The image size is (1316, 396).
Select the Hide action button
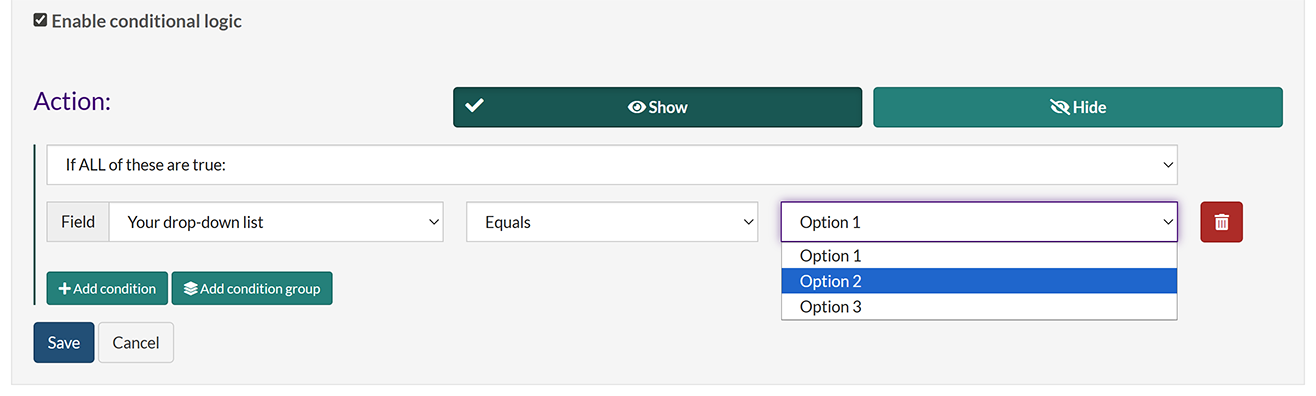[x=1078, y=107]
